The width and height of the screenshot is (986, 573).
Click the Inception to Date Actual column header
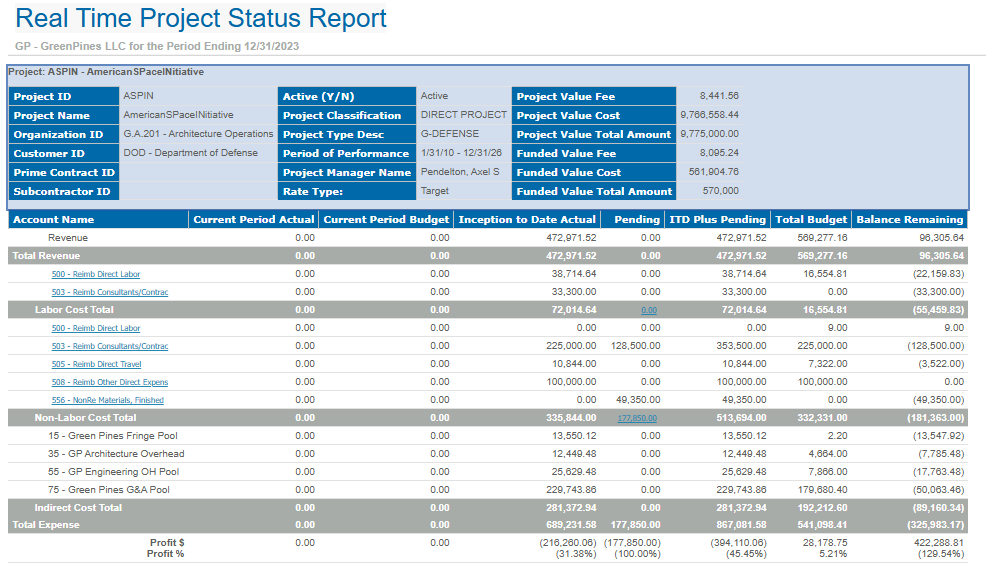pyautogui.click(x=527, y=220)
